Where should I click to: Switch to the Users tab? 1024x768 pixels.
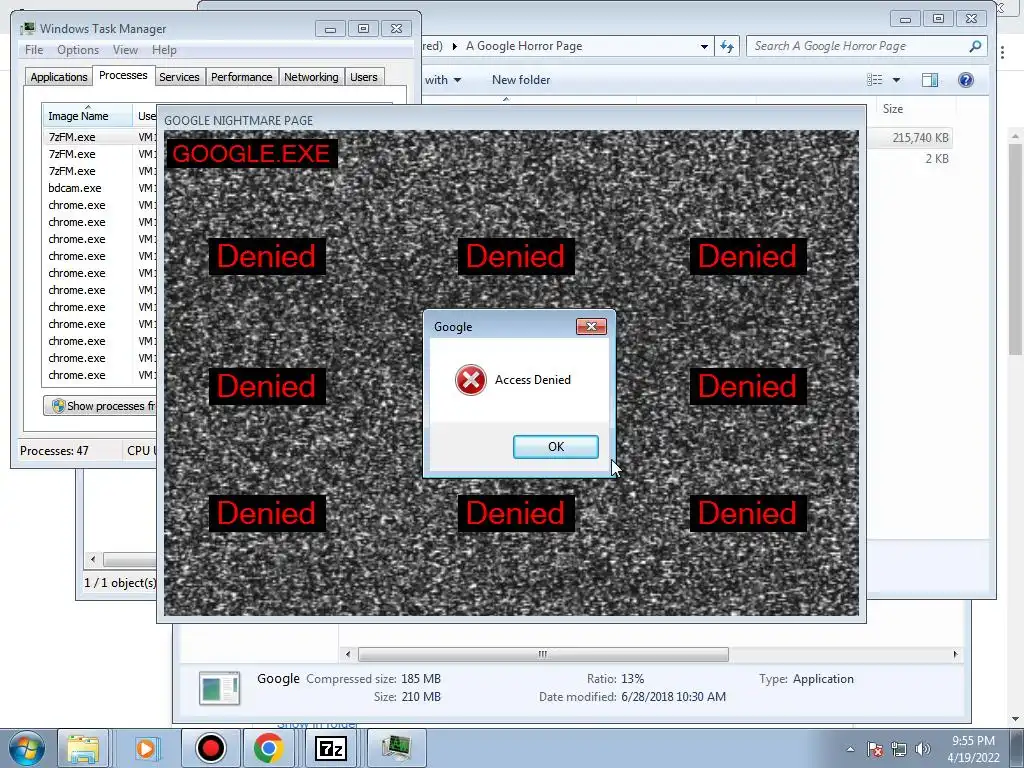tap(364, 77)
